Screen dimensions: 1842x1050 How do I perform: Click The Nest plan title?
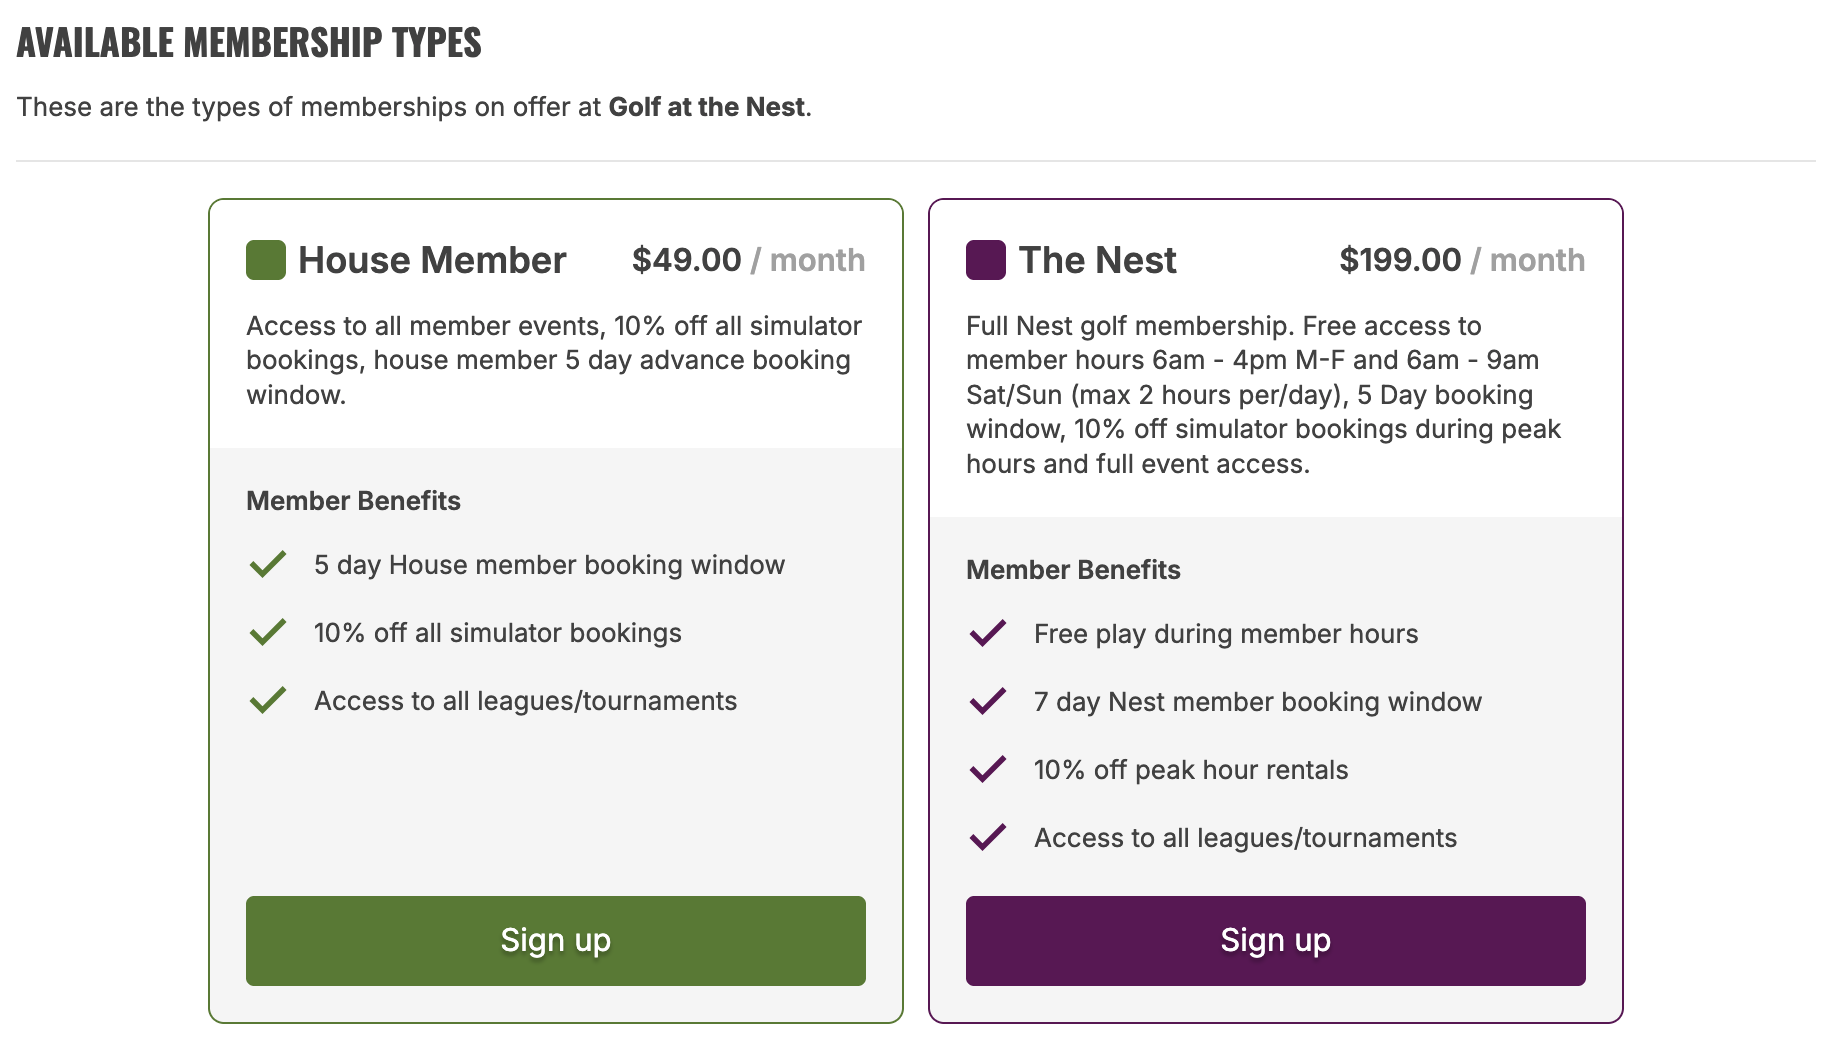click(x=1097, y=260)
